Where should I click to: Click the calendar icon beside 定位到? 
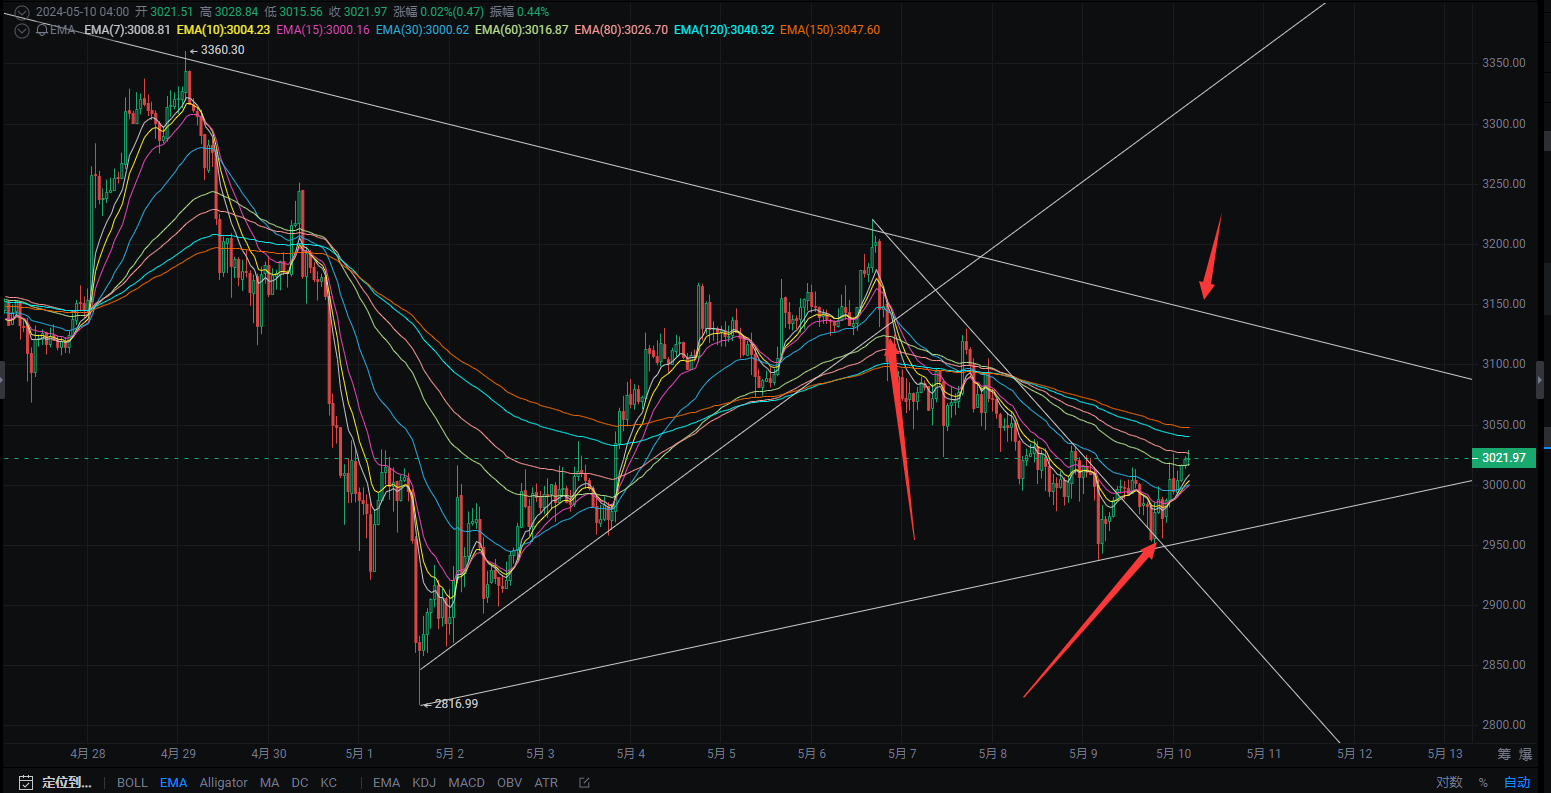[25, 782]
